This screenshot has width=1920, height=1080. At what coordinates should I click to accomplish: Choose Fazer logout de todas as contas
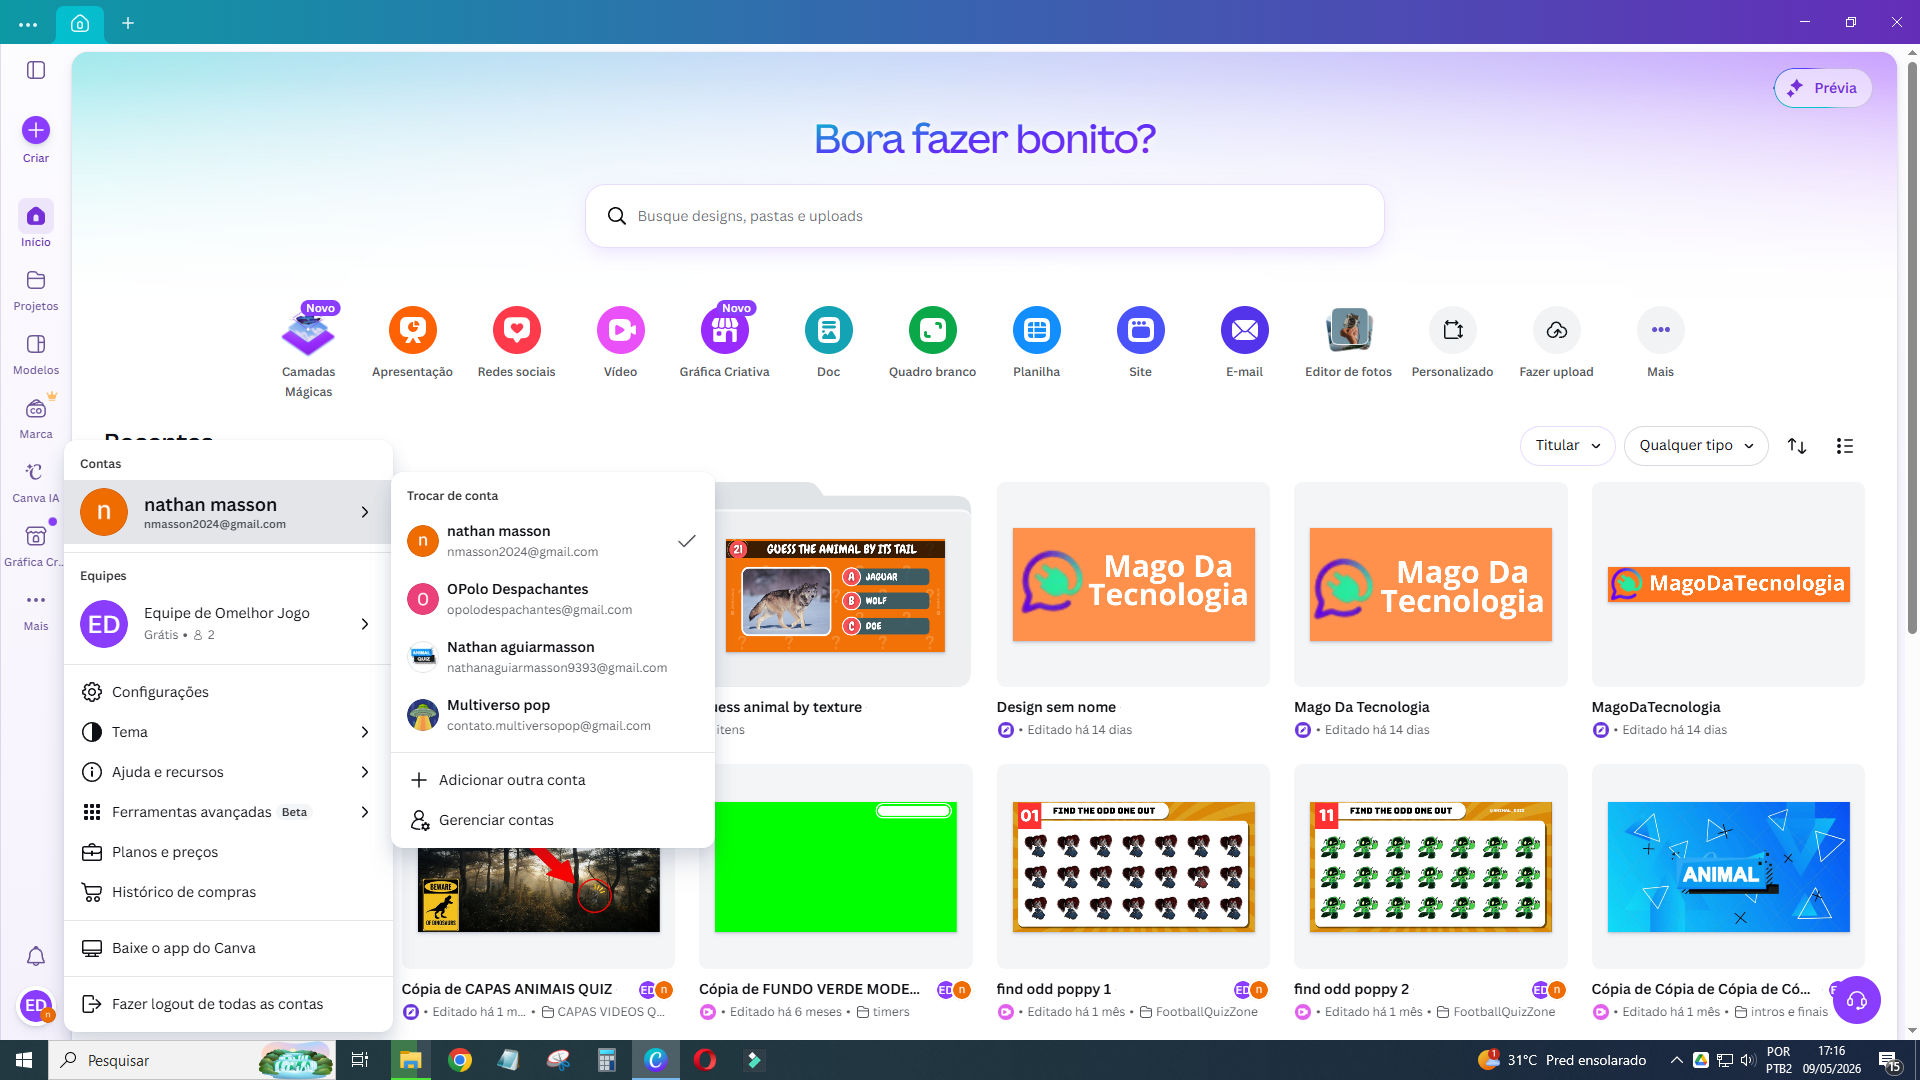tap(228, 1004)
